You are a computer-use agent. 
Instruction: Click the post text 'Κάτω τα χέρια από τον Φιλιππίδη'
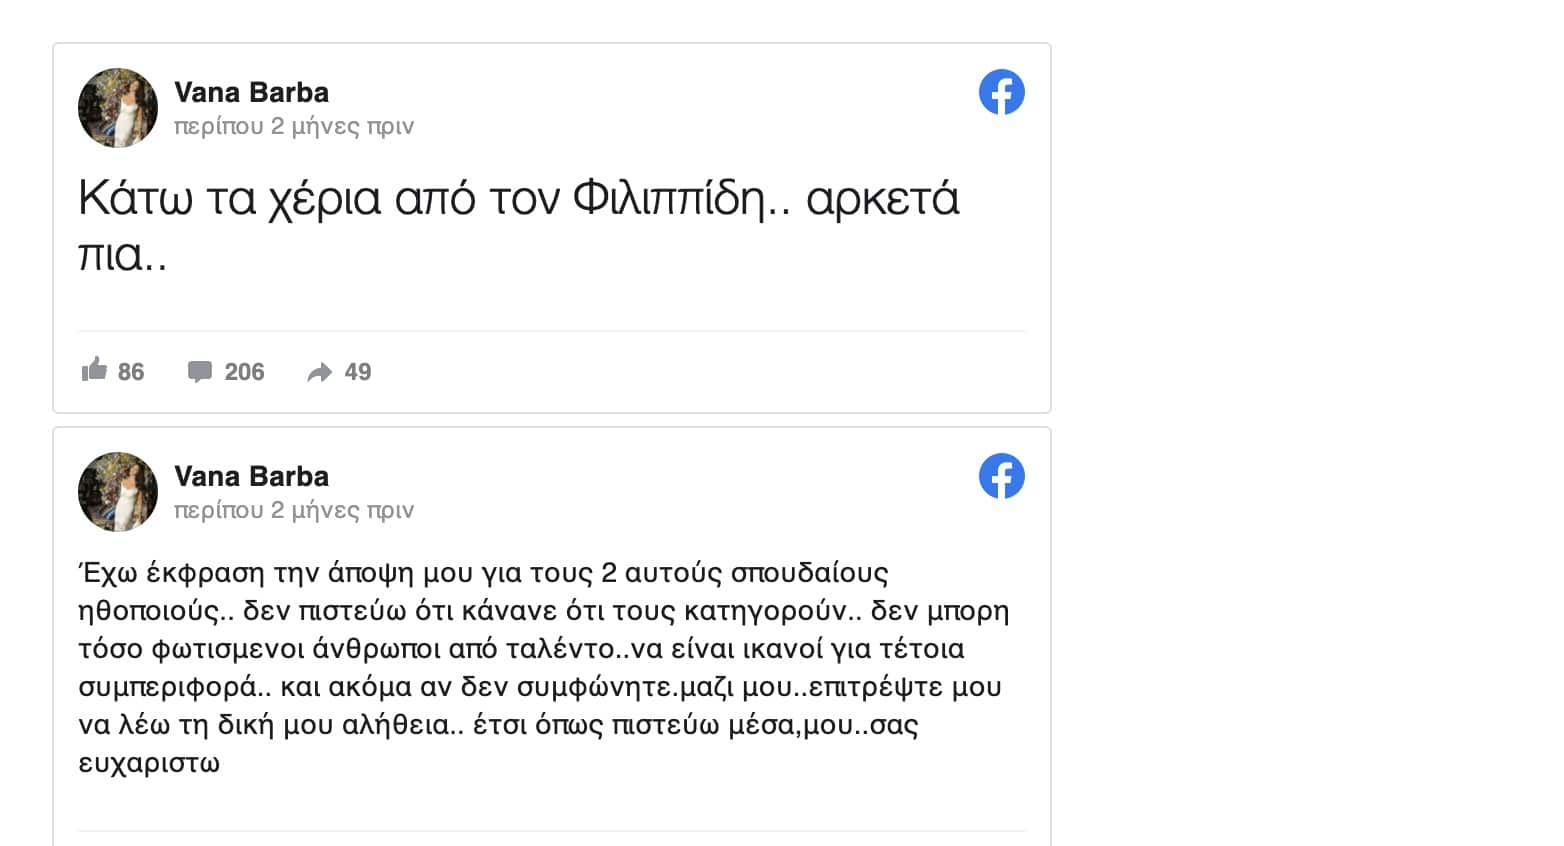(x=421, y=198)
